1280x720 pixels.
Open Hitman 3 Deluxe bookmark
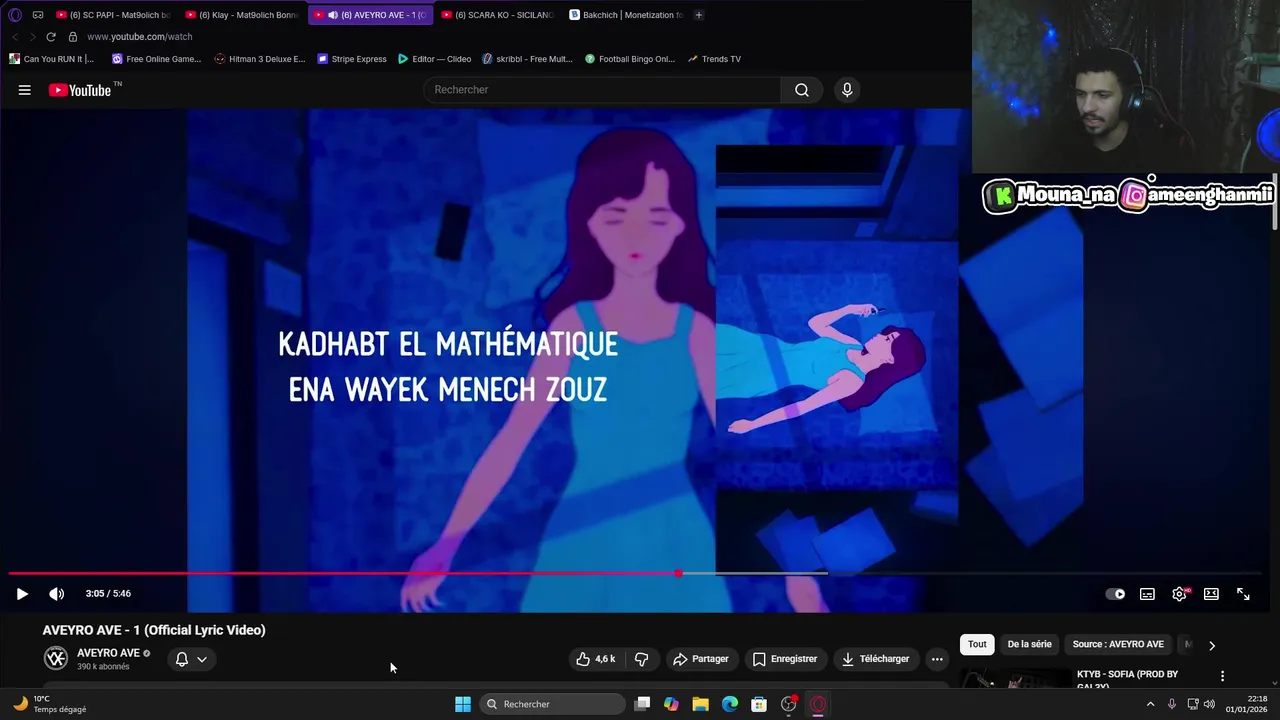point(260,59)
